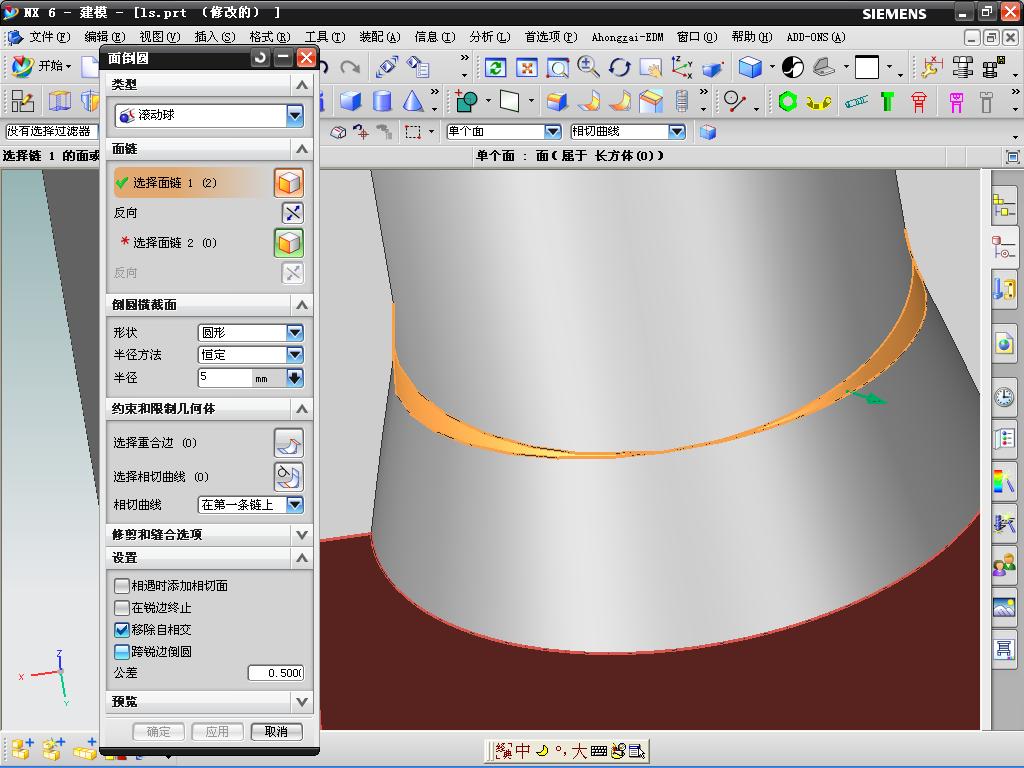The height and width of the screenshot is (768, 1024).
Task: Open the 分析(L) menu
Action: [x=488, y=37]
